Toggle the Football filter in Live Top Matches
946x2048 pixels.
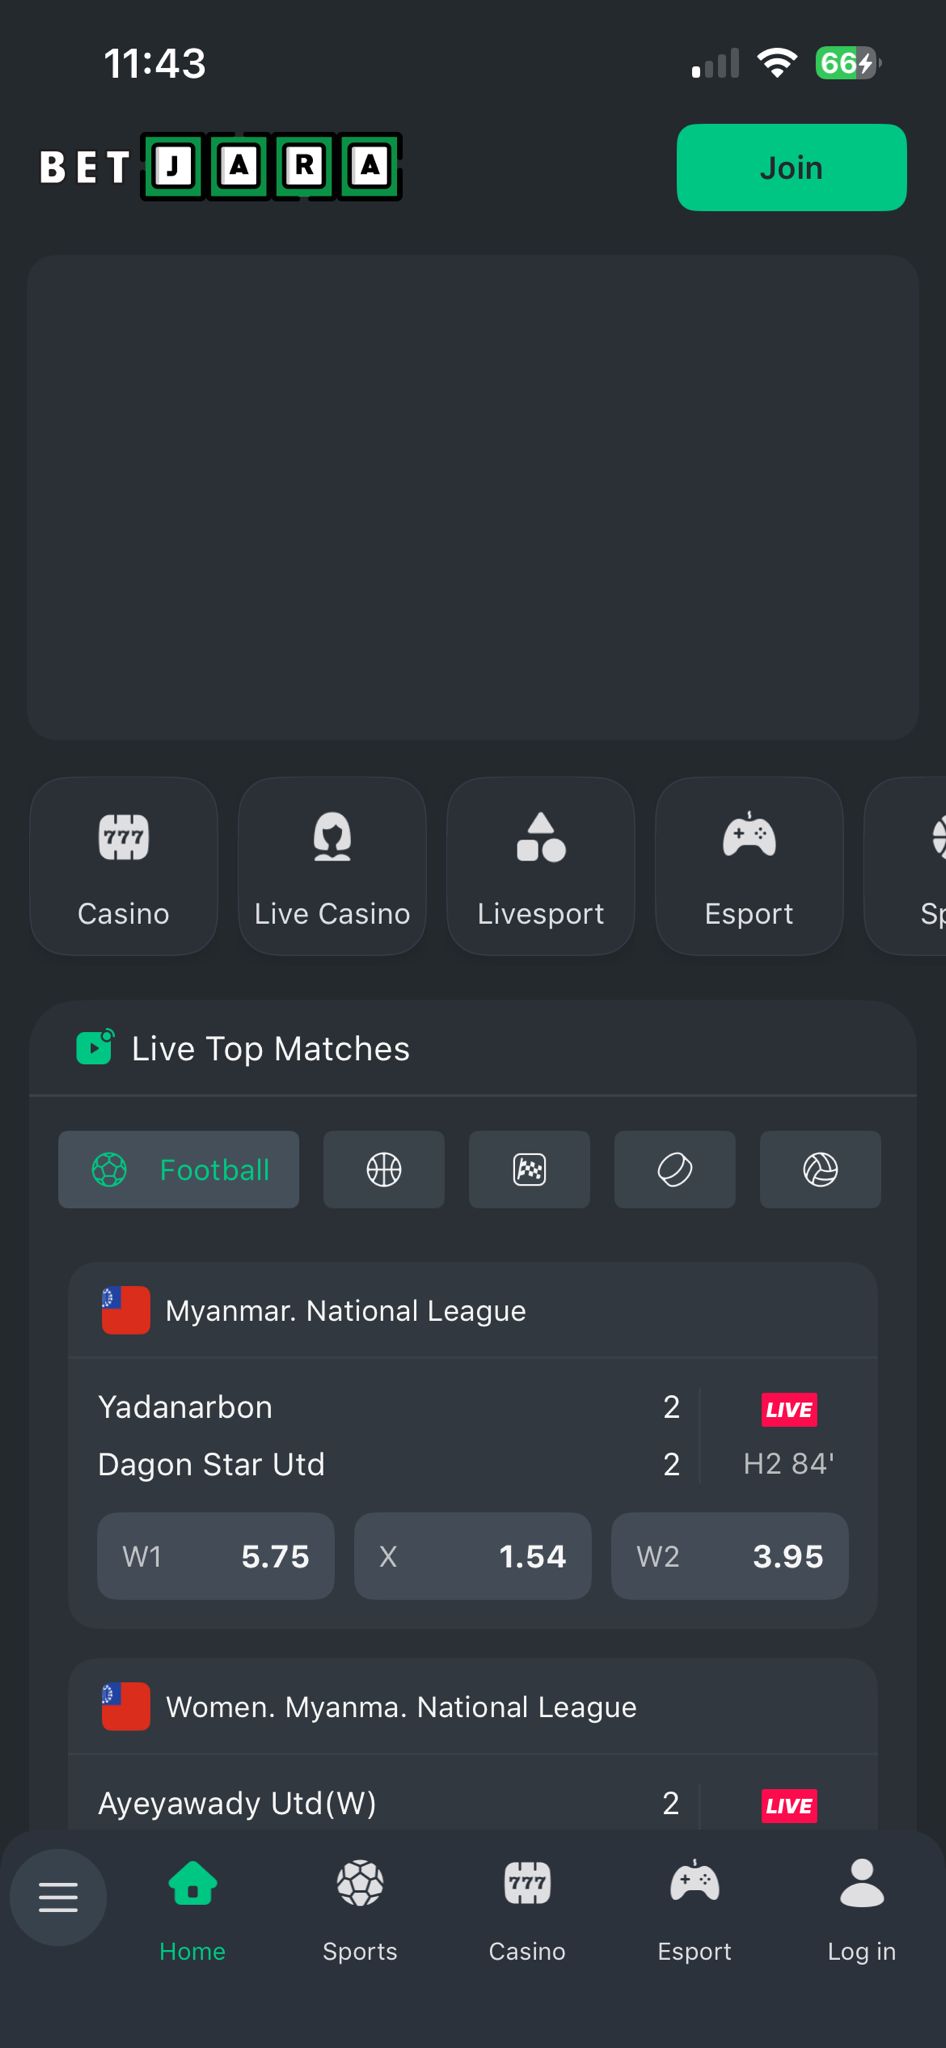(178, 1169)
